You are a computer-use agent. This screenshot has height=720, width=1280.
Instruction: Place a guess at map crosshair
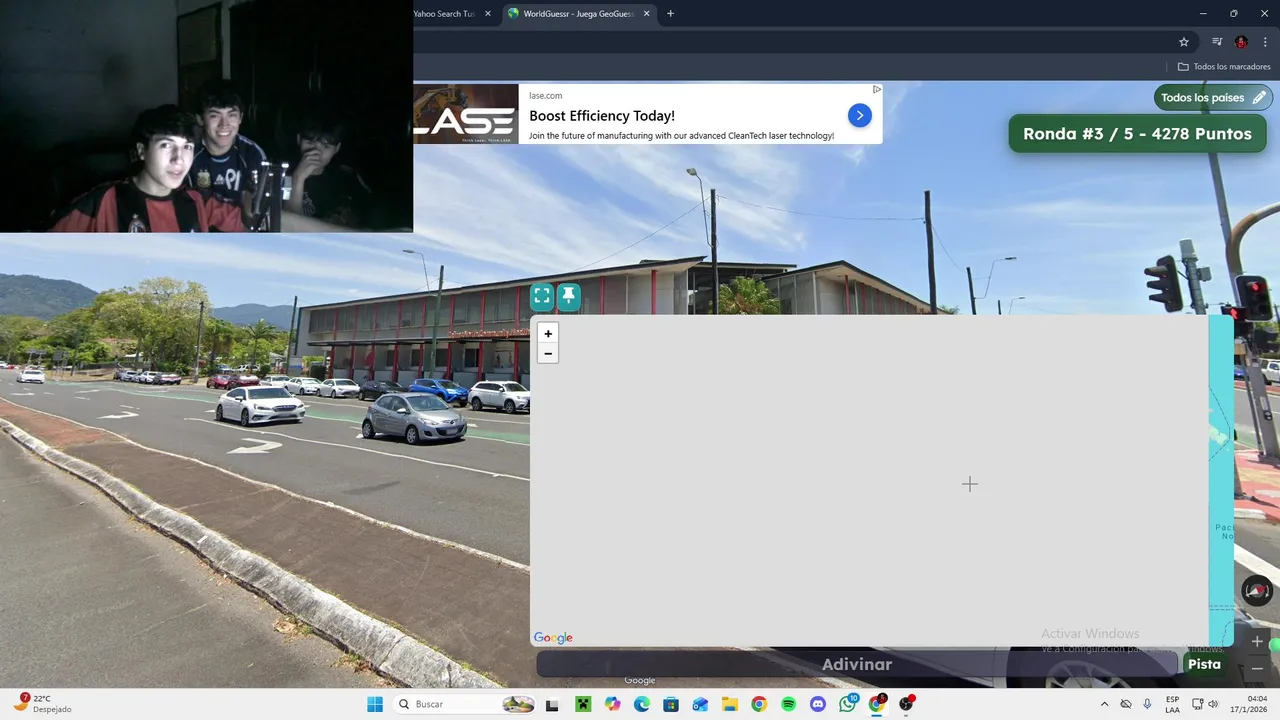970,484
